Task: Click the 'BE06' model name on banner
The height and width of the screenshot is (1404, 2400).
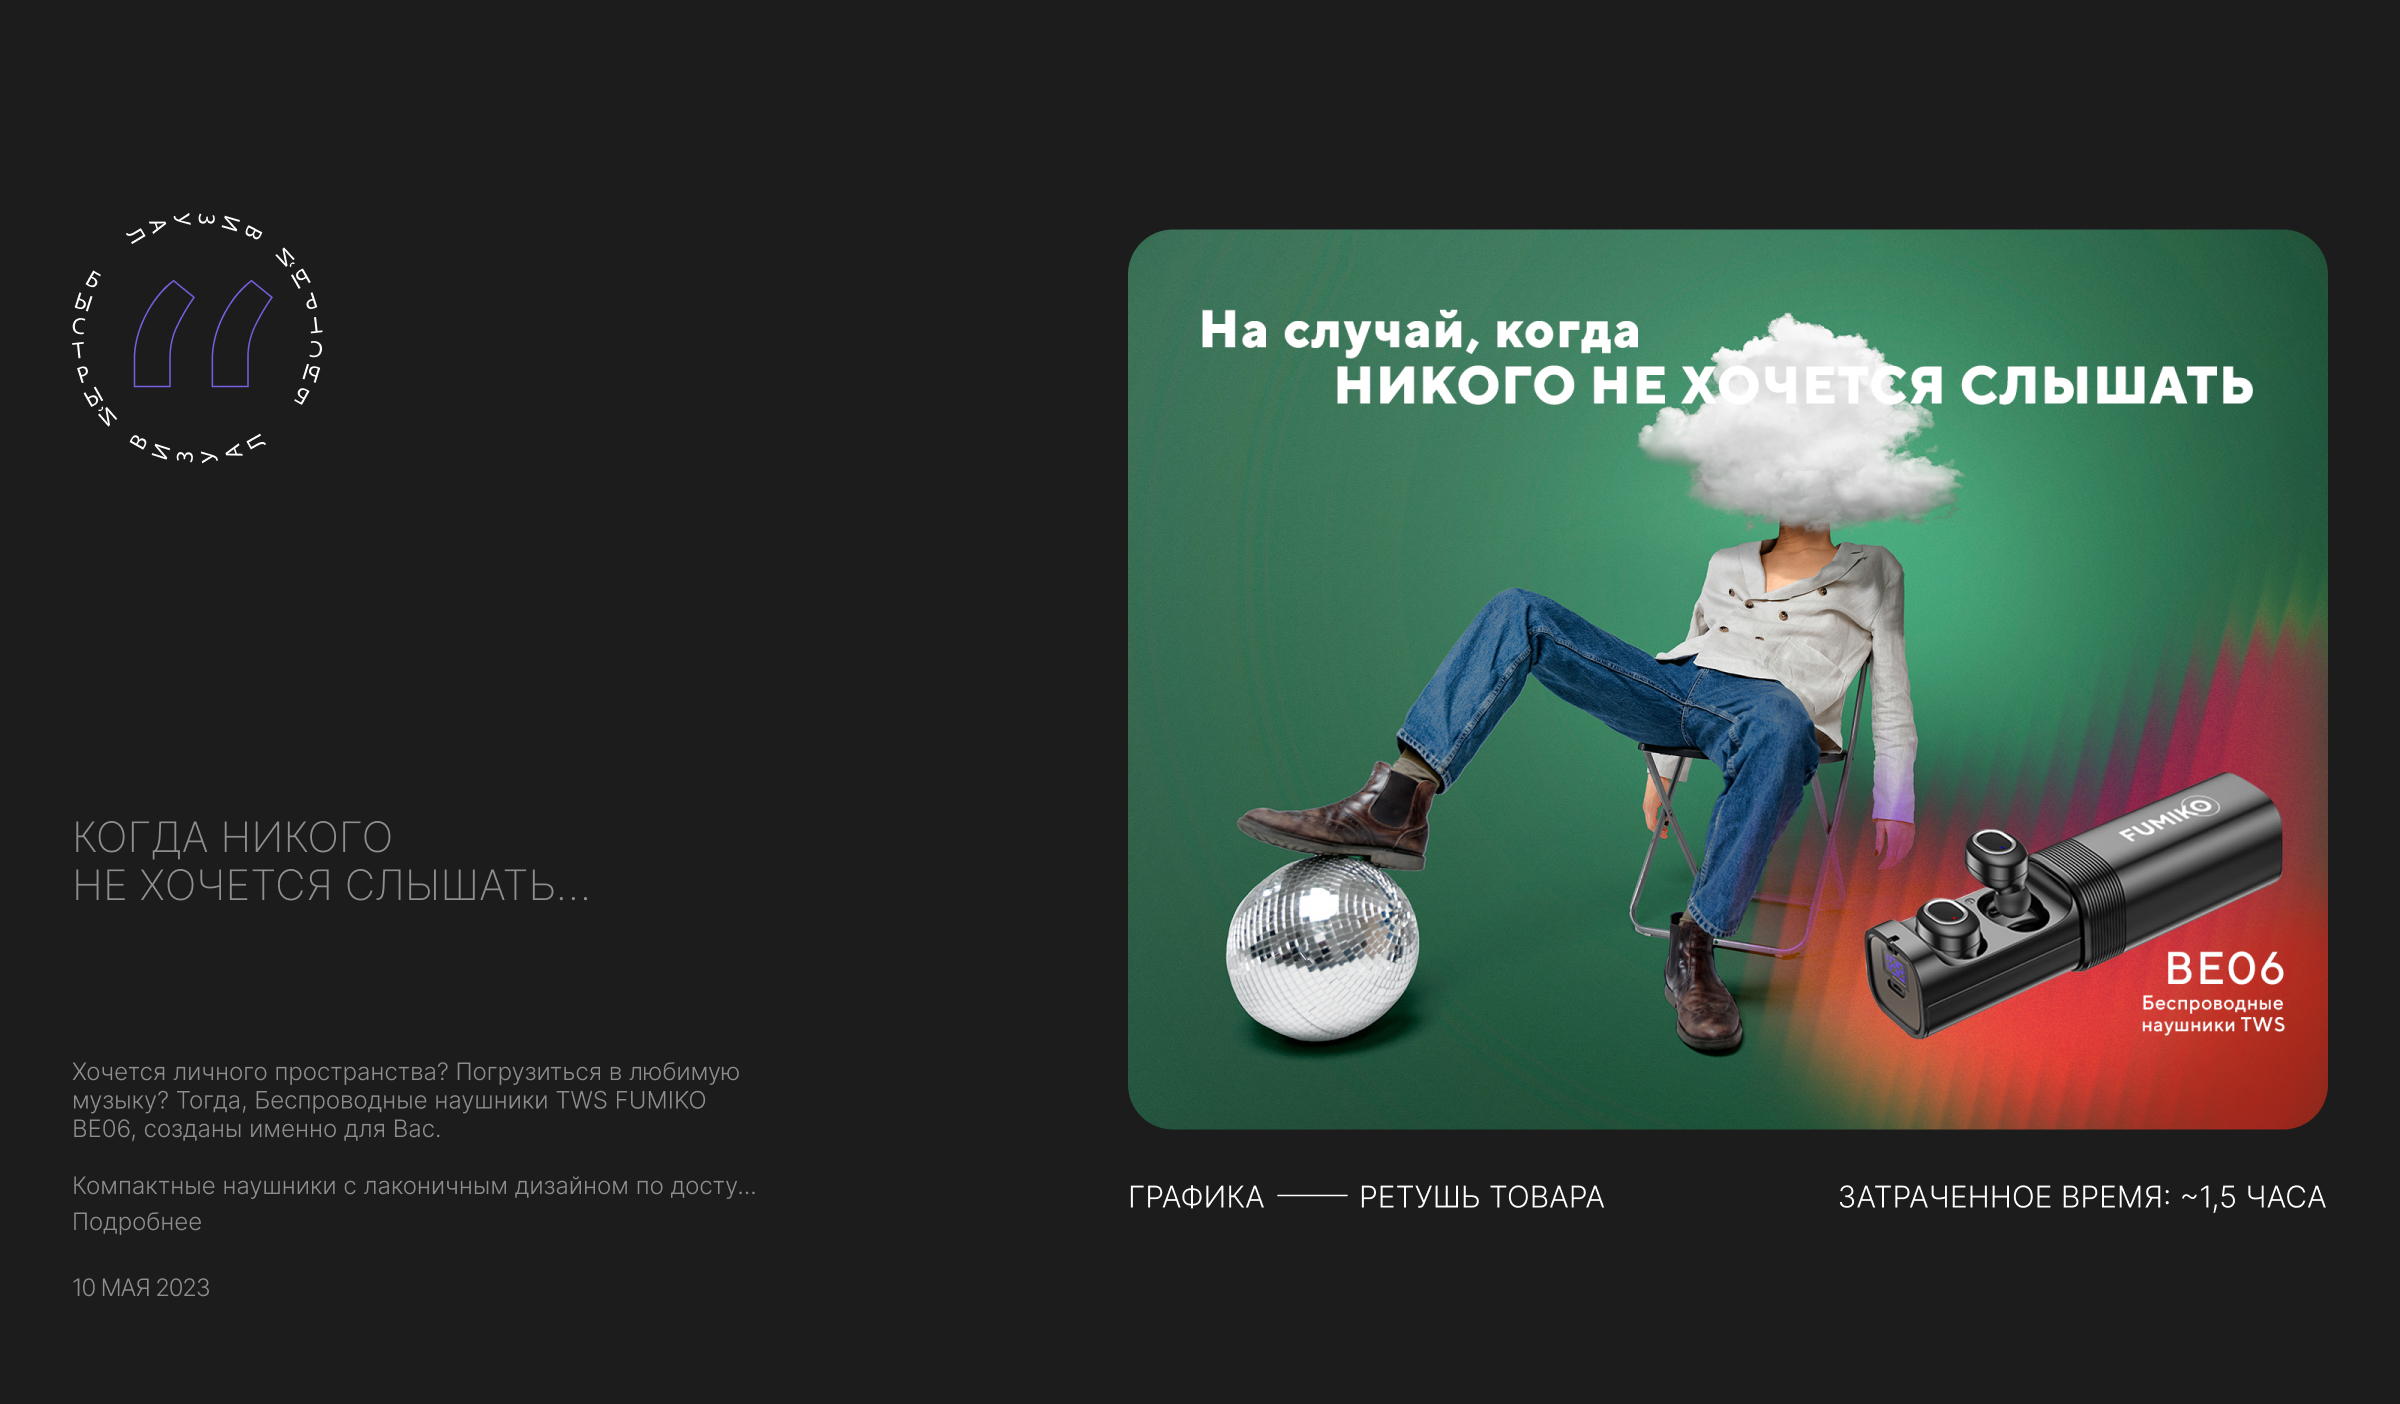Action: click(2224, 968)
